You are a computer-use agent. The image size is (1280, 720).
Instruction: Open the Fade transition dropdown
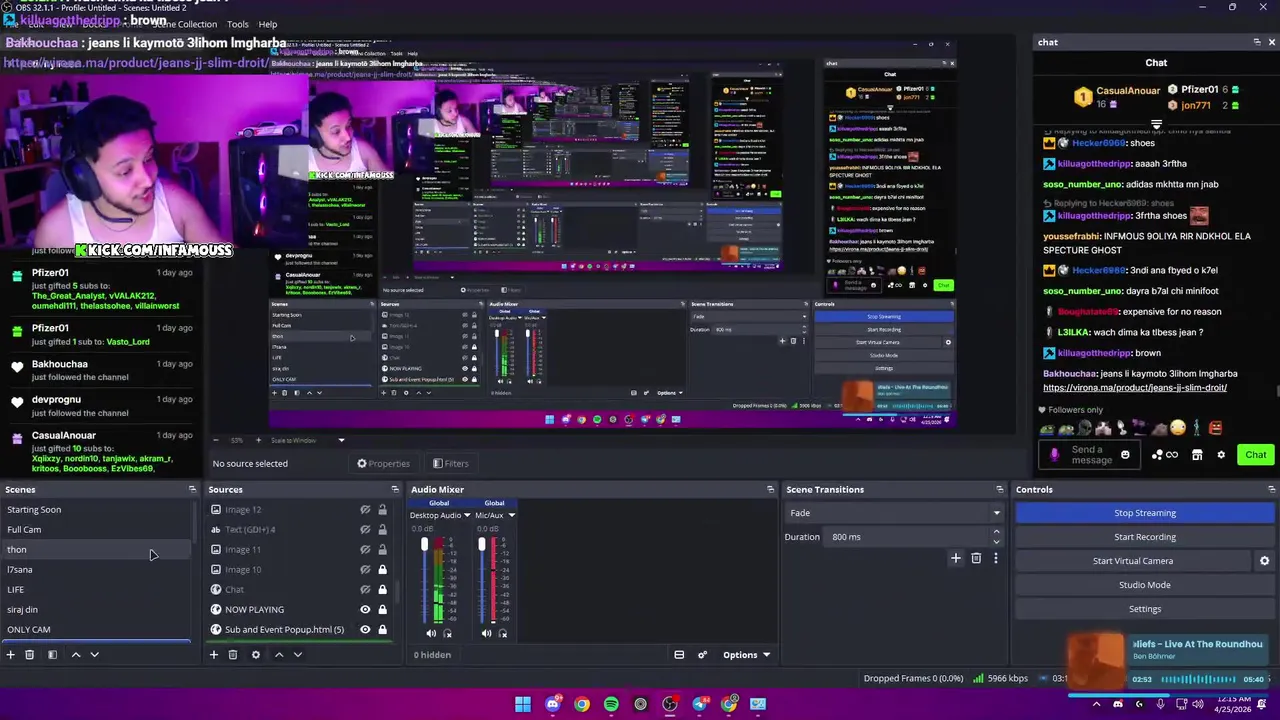pyautogui.click(x=894, y=513)
